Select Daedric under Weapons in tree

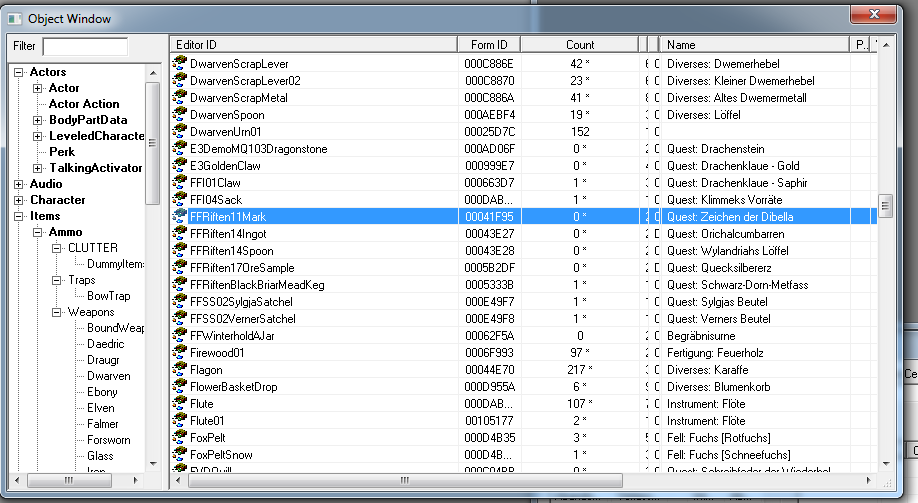point(104,344)
